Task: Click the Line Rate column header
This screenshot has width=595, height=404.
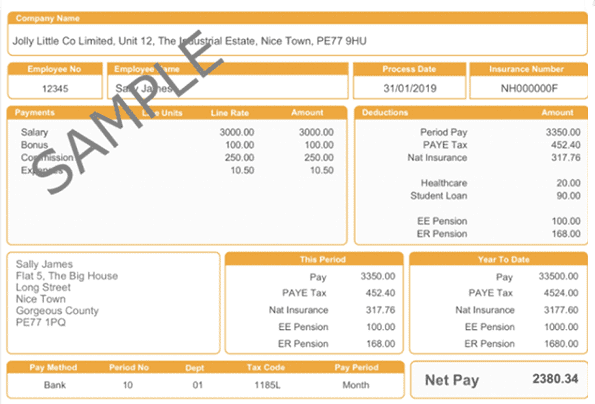Action: coord(230,113)
